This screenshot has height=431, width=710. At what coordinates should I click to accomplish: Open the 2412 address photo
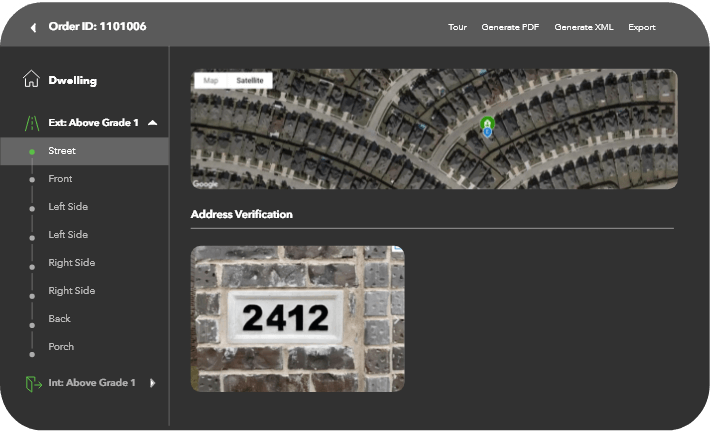point(297,319)
